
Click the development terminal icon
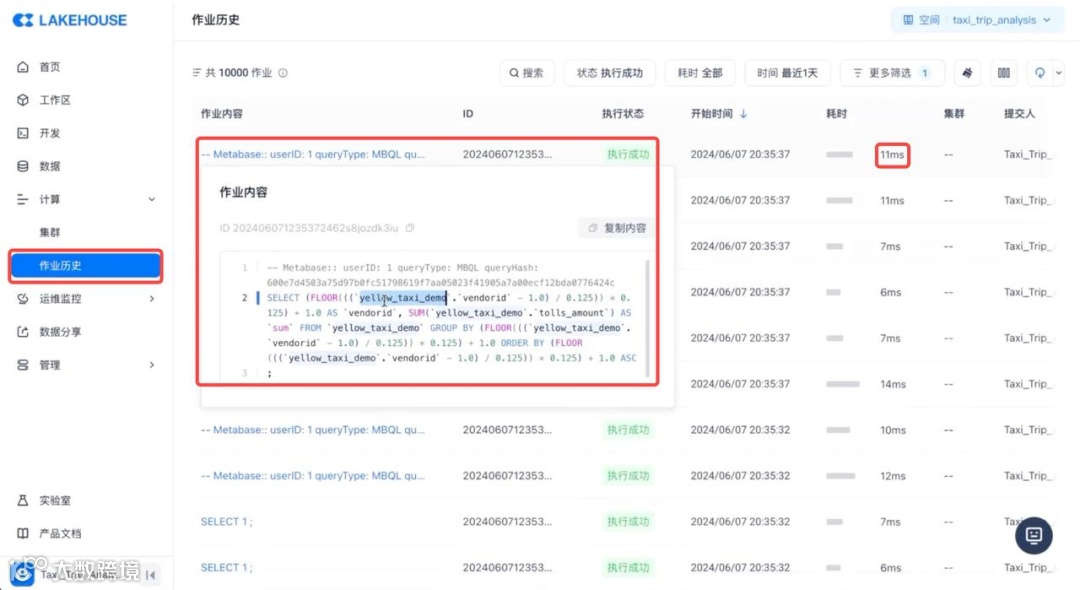click(x=23, y=133)
